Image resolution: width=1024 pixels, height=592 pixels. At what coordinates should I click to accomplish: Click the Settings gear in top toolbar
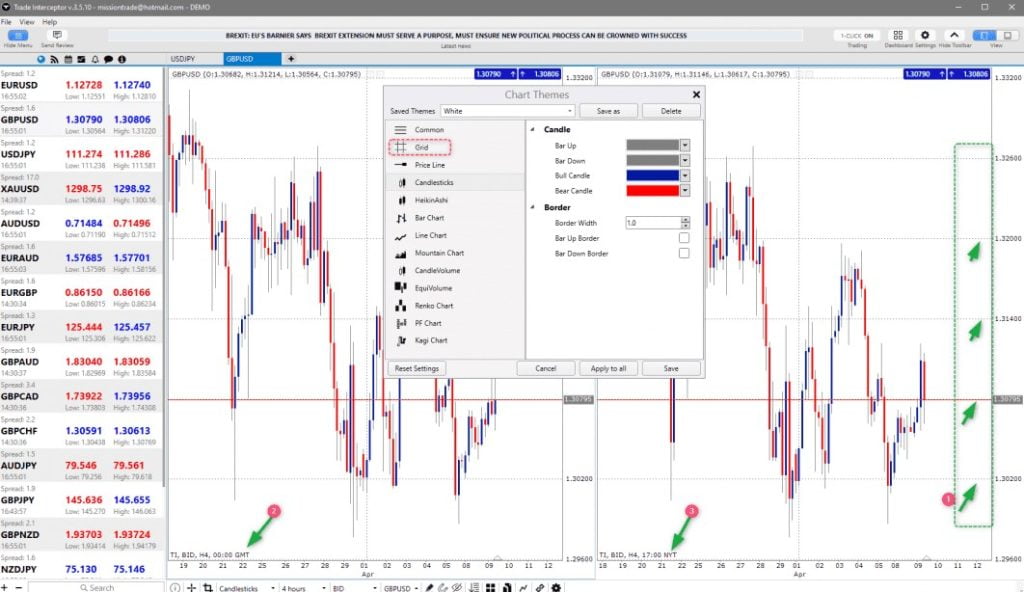tap(924, 35)
